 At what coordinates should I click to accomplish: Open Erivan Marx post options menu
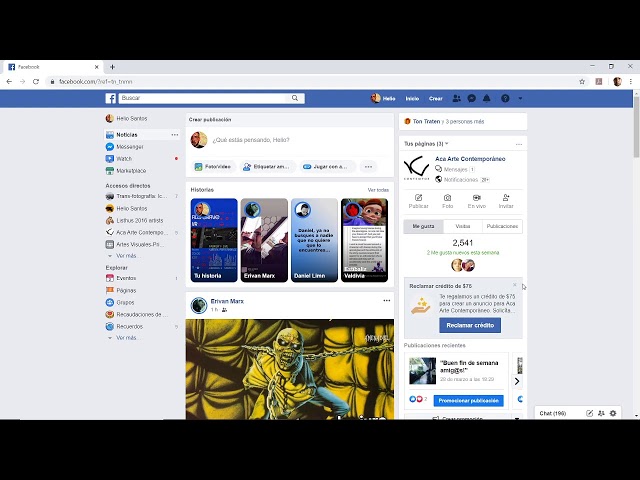(387, 300)
